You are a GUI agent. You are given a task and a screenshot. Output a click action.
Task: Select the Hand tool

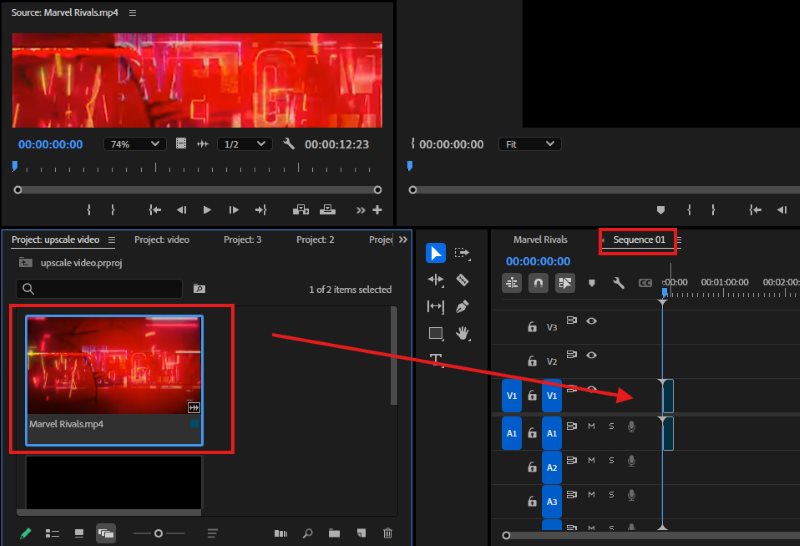tap(462, 333)
